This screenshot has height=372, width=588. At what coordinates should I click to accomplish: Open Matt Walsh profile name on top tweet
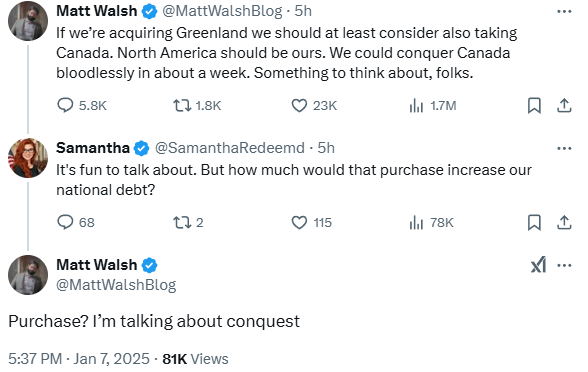coord(96,11)
